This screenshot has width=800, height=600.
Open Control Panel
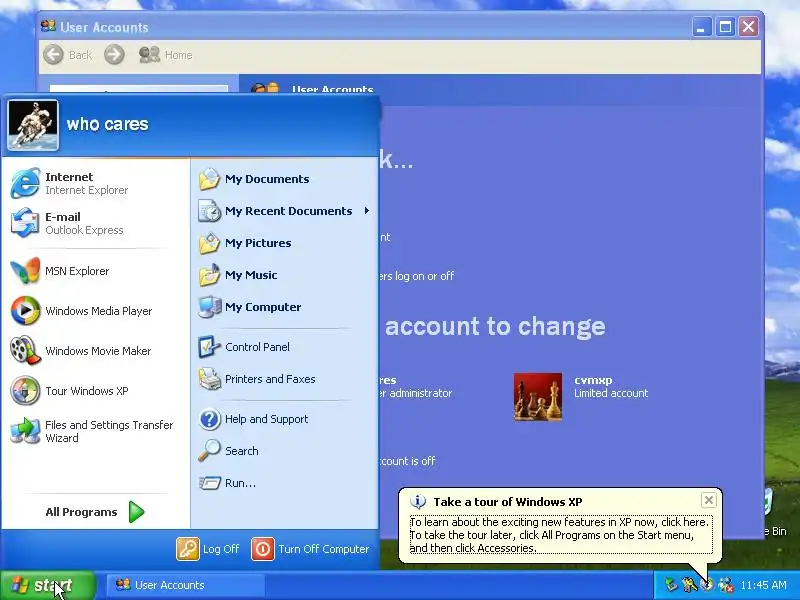point(284,347)
